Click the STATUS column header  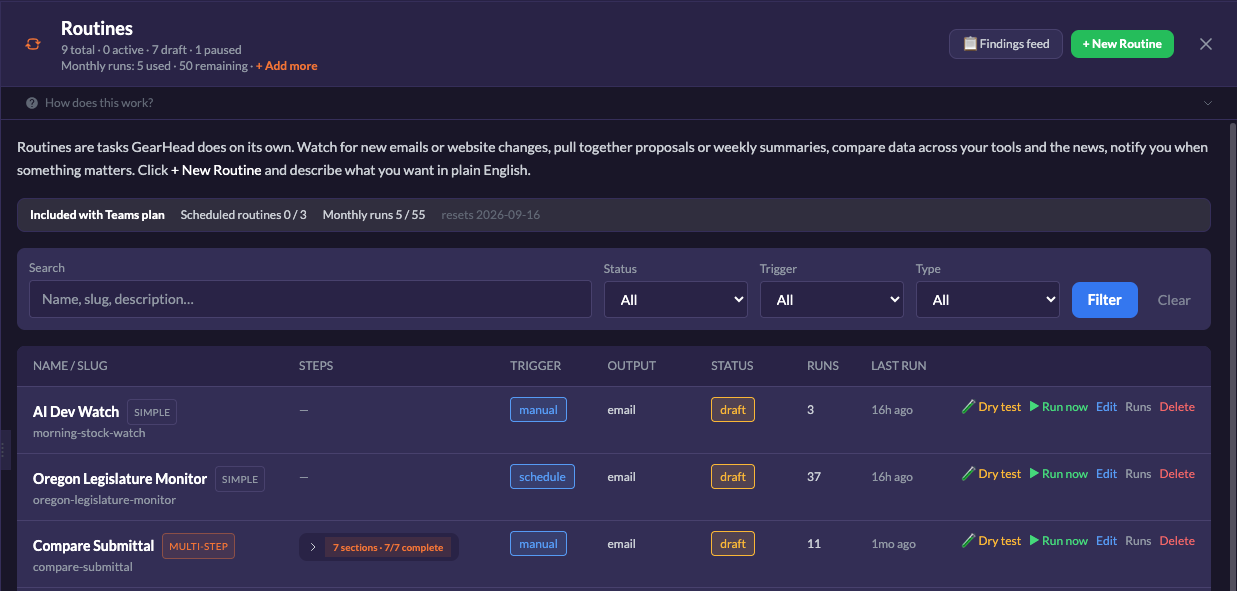pos(732,366)
